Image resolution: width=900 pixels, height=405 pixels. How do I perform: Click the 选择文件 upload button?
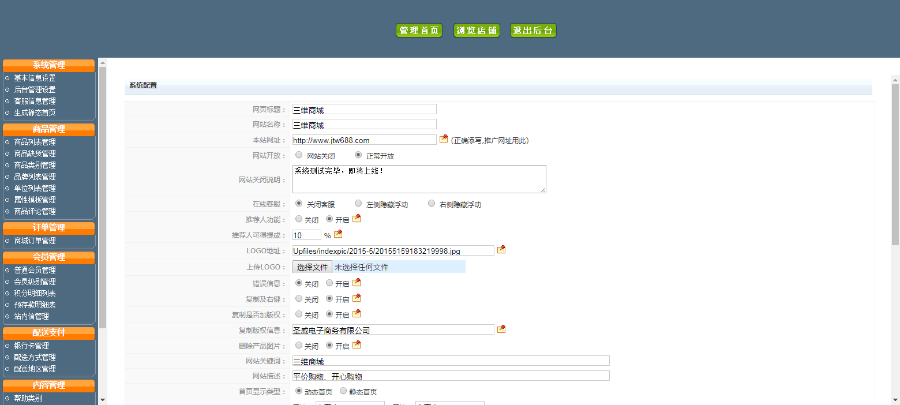click(312, 267)
